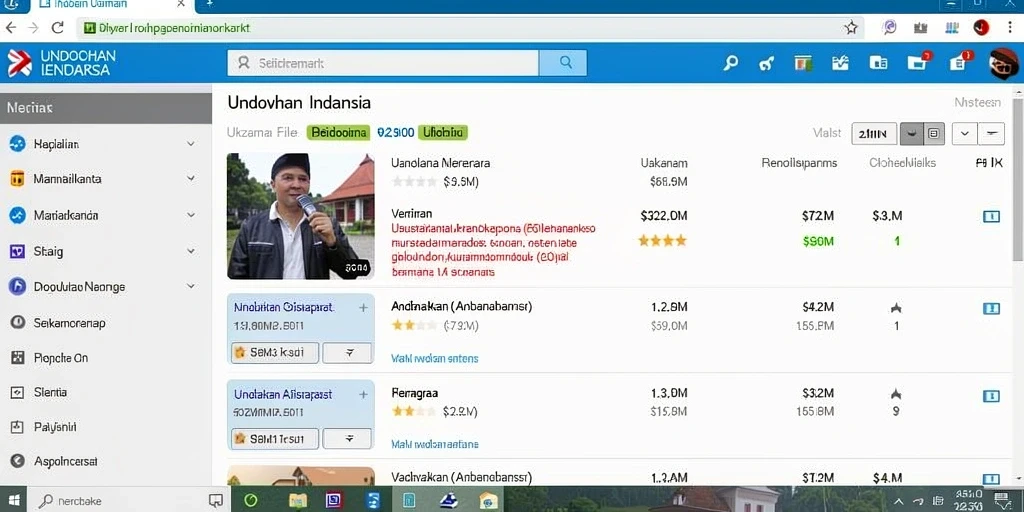Open the user avatar in header
Screen dimensions: 1024x512
point(1004,64)
